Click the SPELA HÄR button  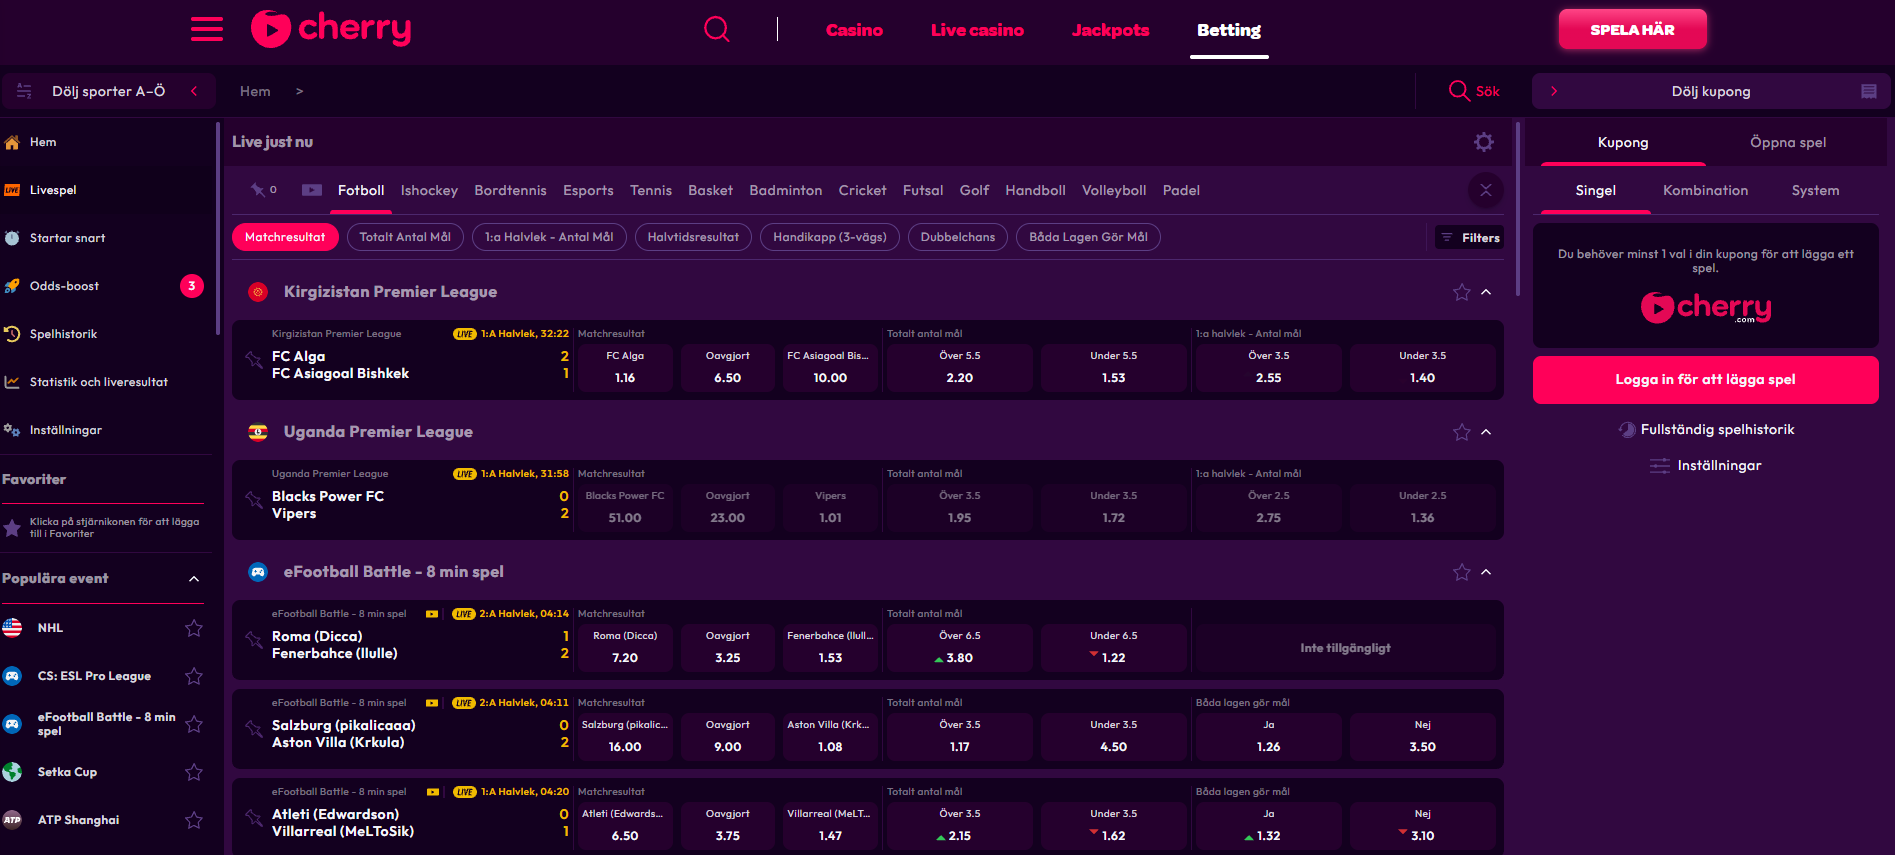1633,30
